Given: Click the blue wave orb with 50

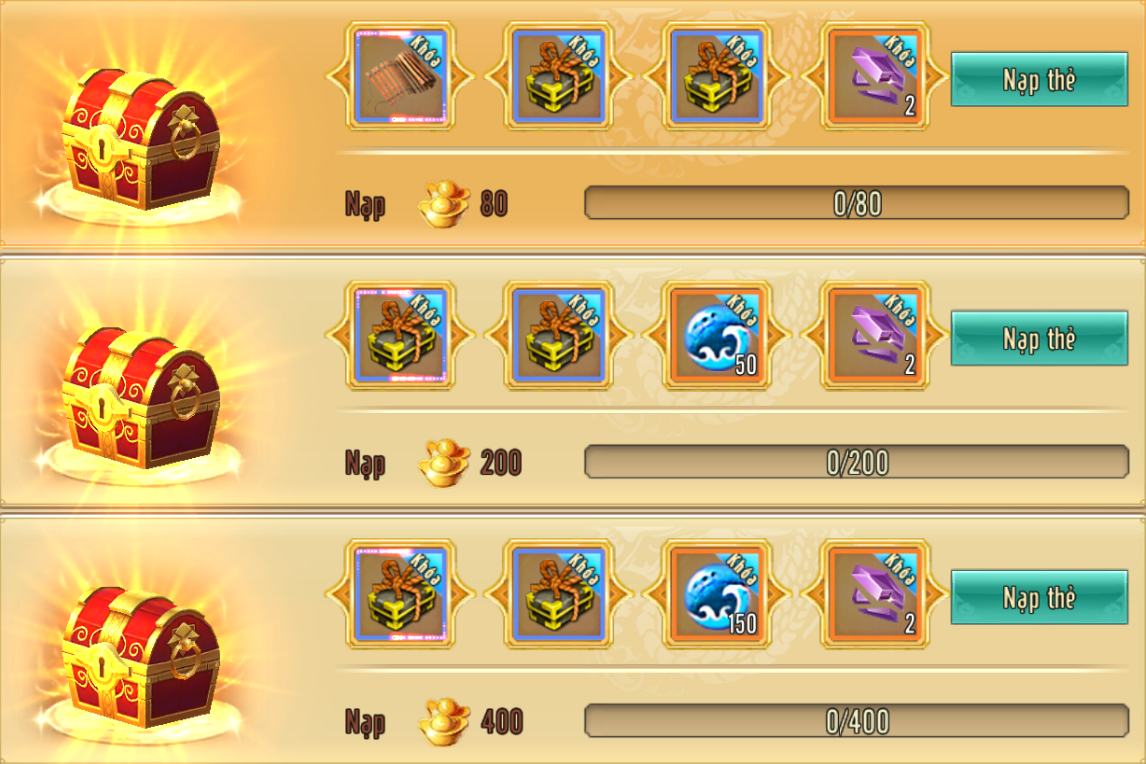Looking at the screenshot, I should (x=717, y=336).
